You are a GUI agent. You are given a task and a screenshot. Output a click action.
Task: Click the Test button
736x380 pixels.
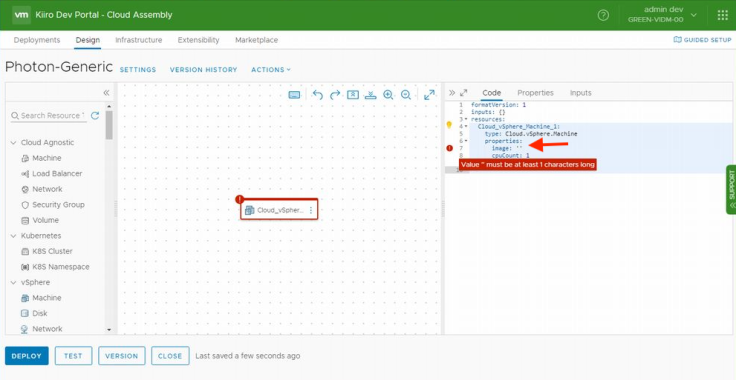click(x=73, y=356)
